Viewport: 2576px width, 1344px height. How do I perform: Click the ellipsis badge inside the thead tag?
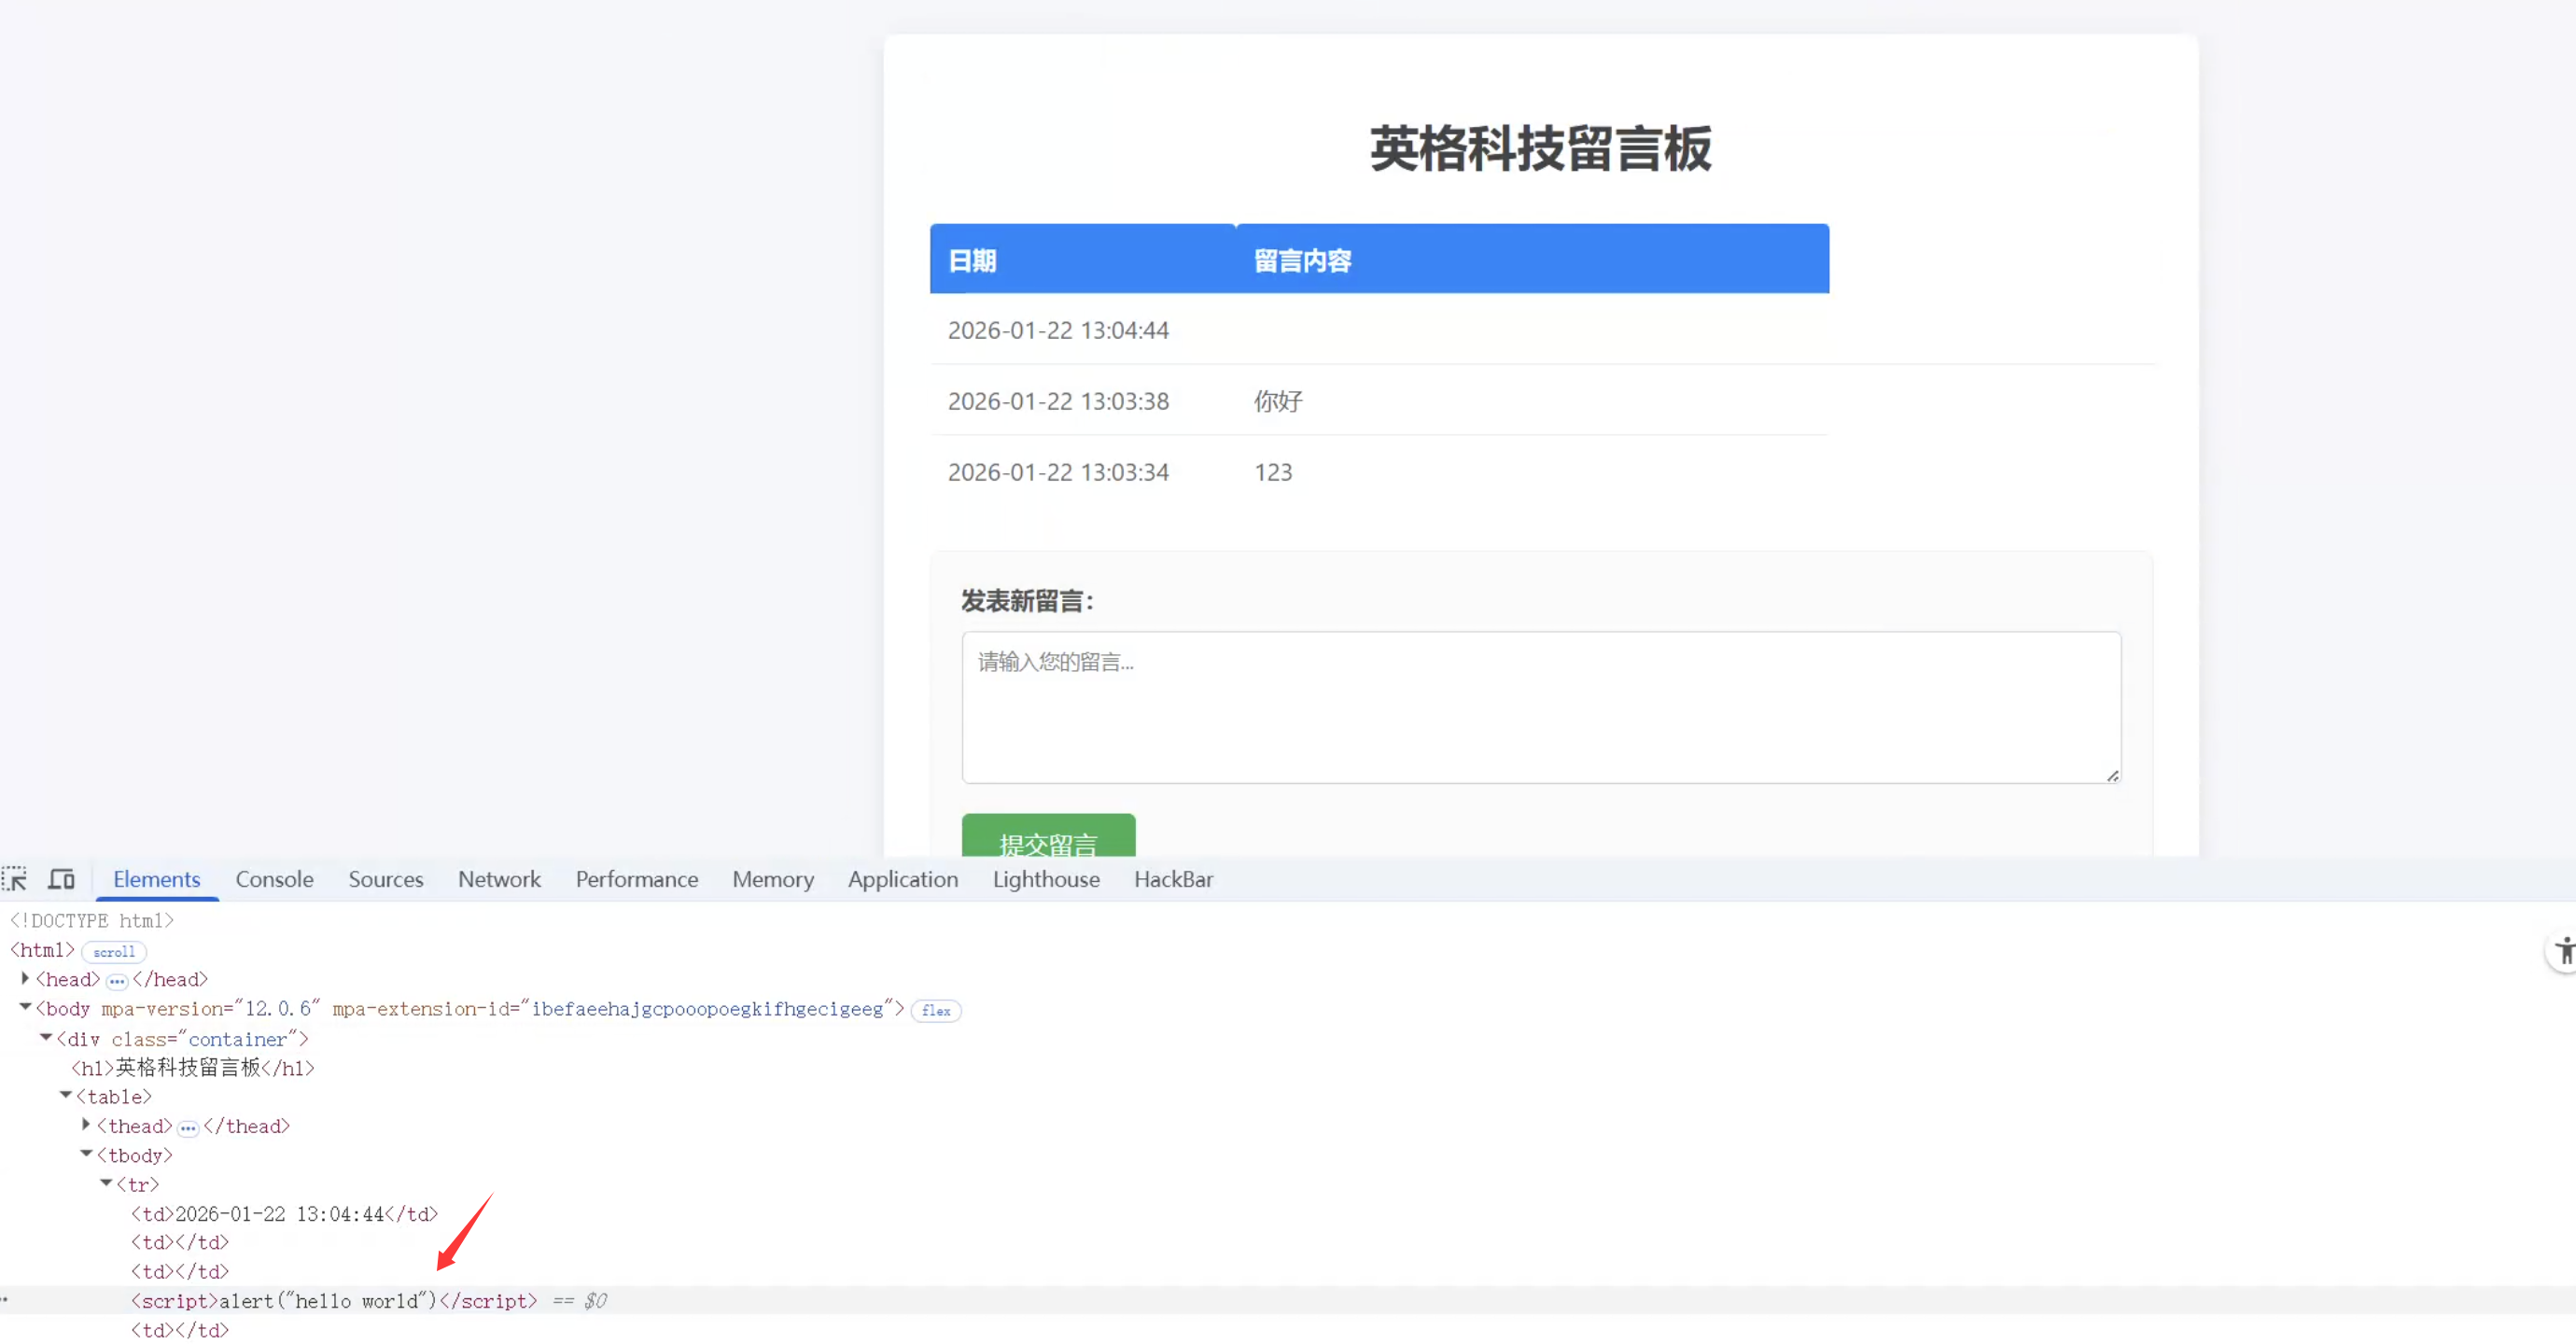[x=188, y=1128]
